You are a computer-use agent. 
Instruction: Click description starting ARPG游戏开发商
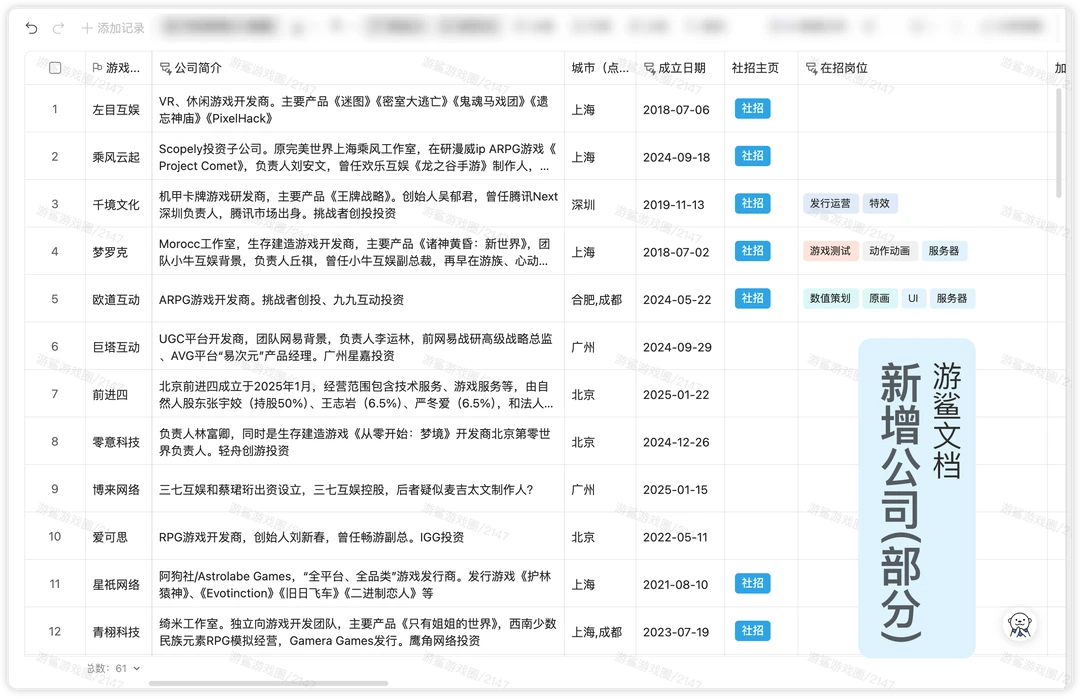(x=357, y=300)
